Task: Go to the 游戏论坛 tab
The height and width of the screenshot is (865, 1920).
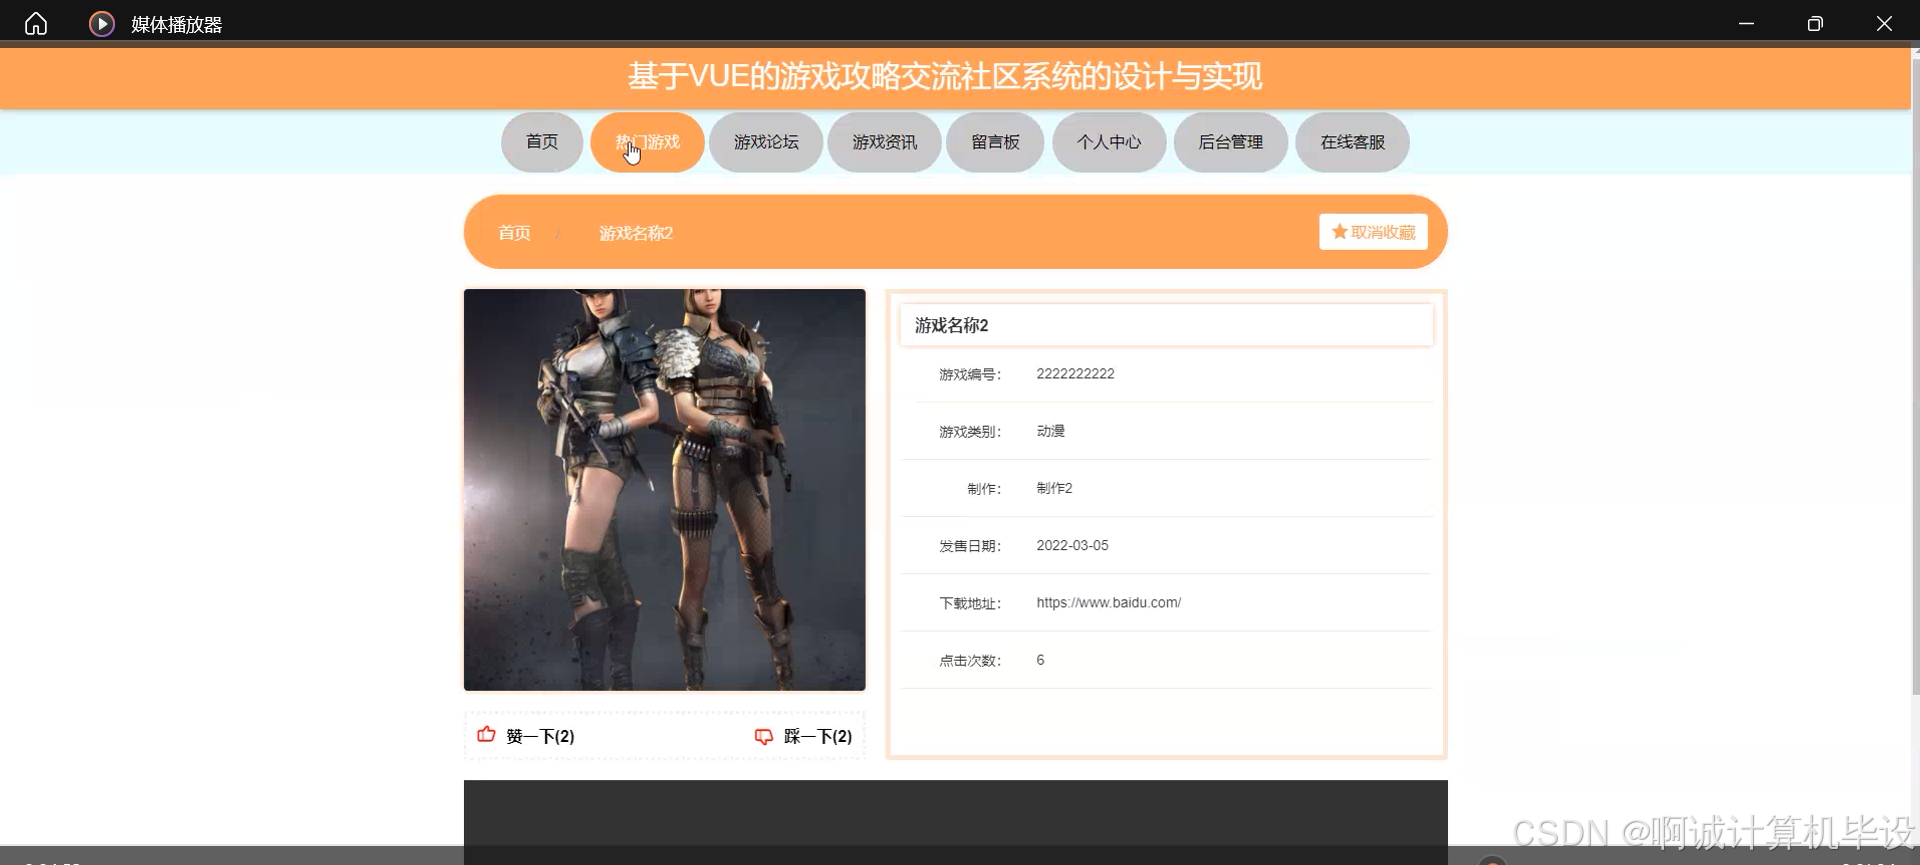Action: [x=766, y=142]
